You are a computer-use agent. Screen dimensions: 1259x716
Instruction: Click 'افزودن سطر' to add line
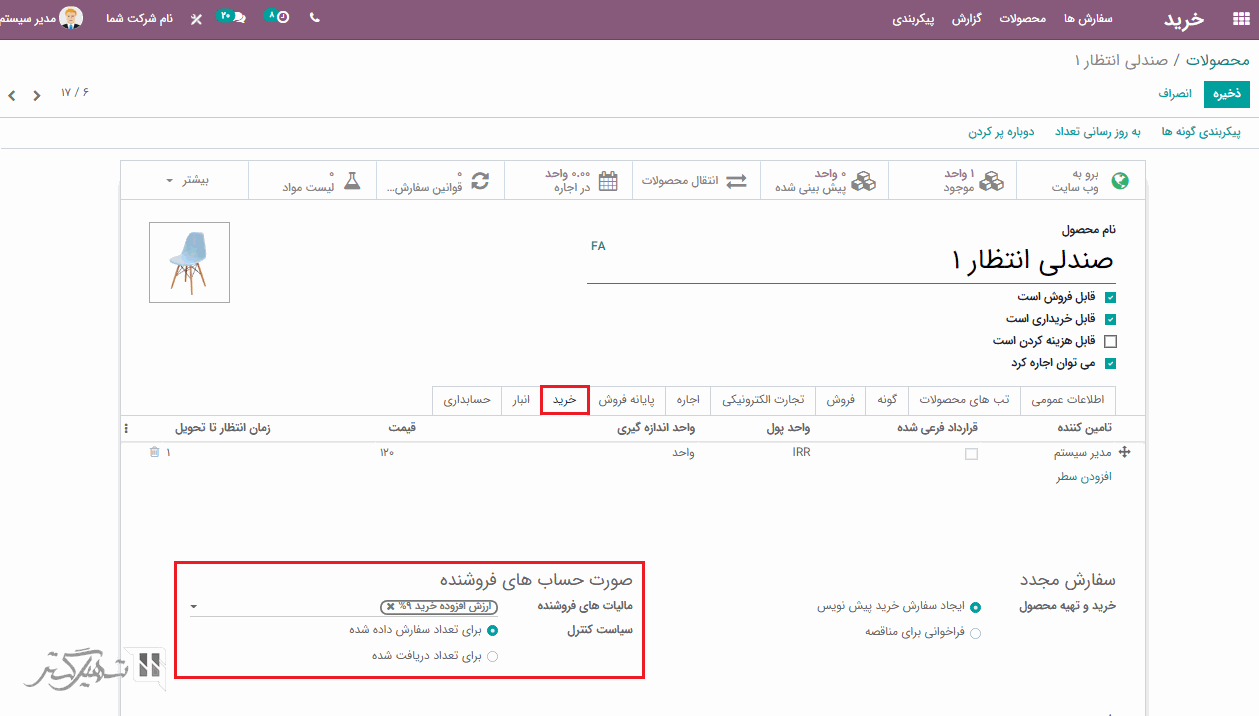click(x=1084, y=477)
